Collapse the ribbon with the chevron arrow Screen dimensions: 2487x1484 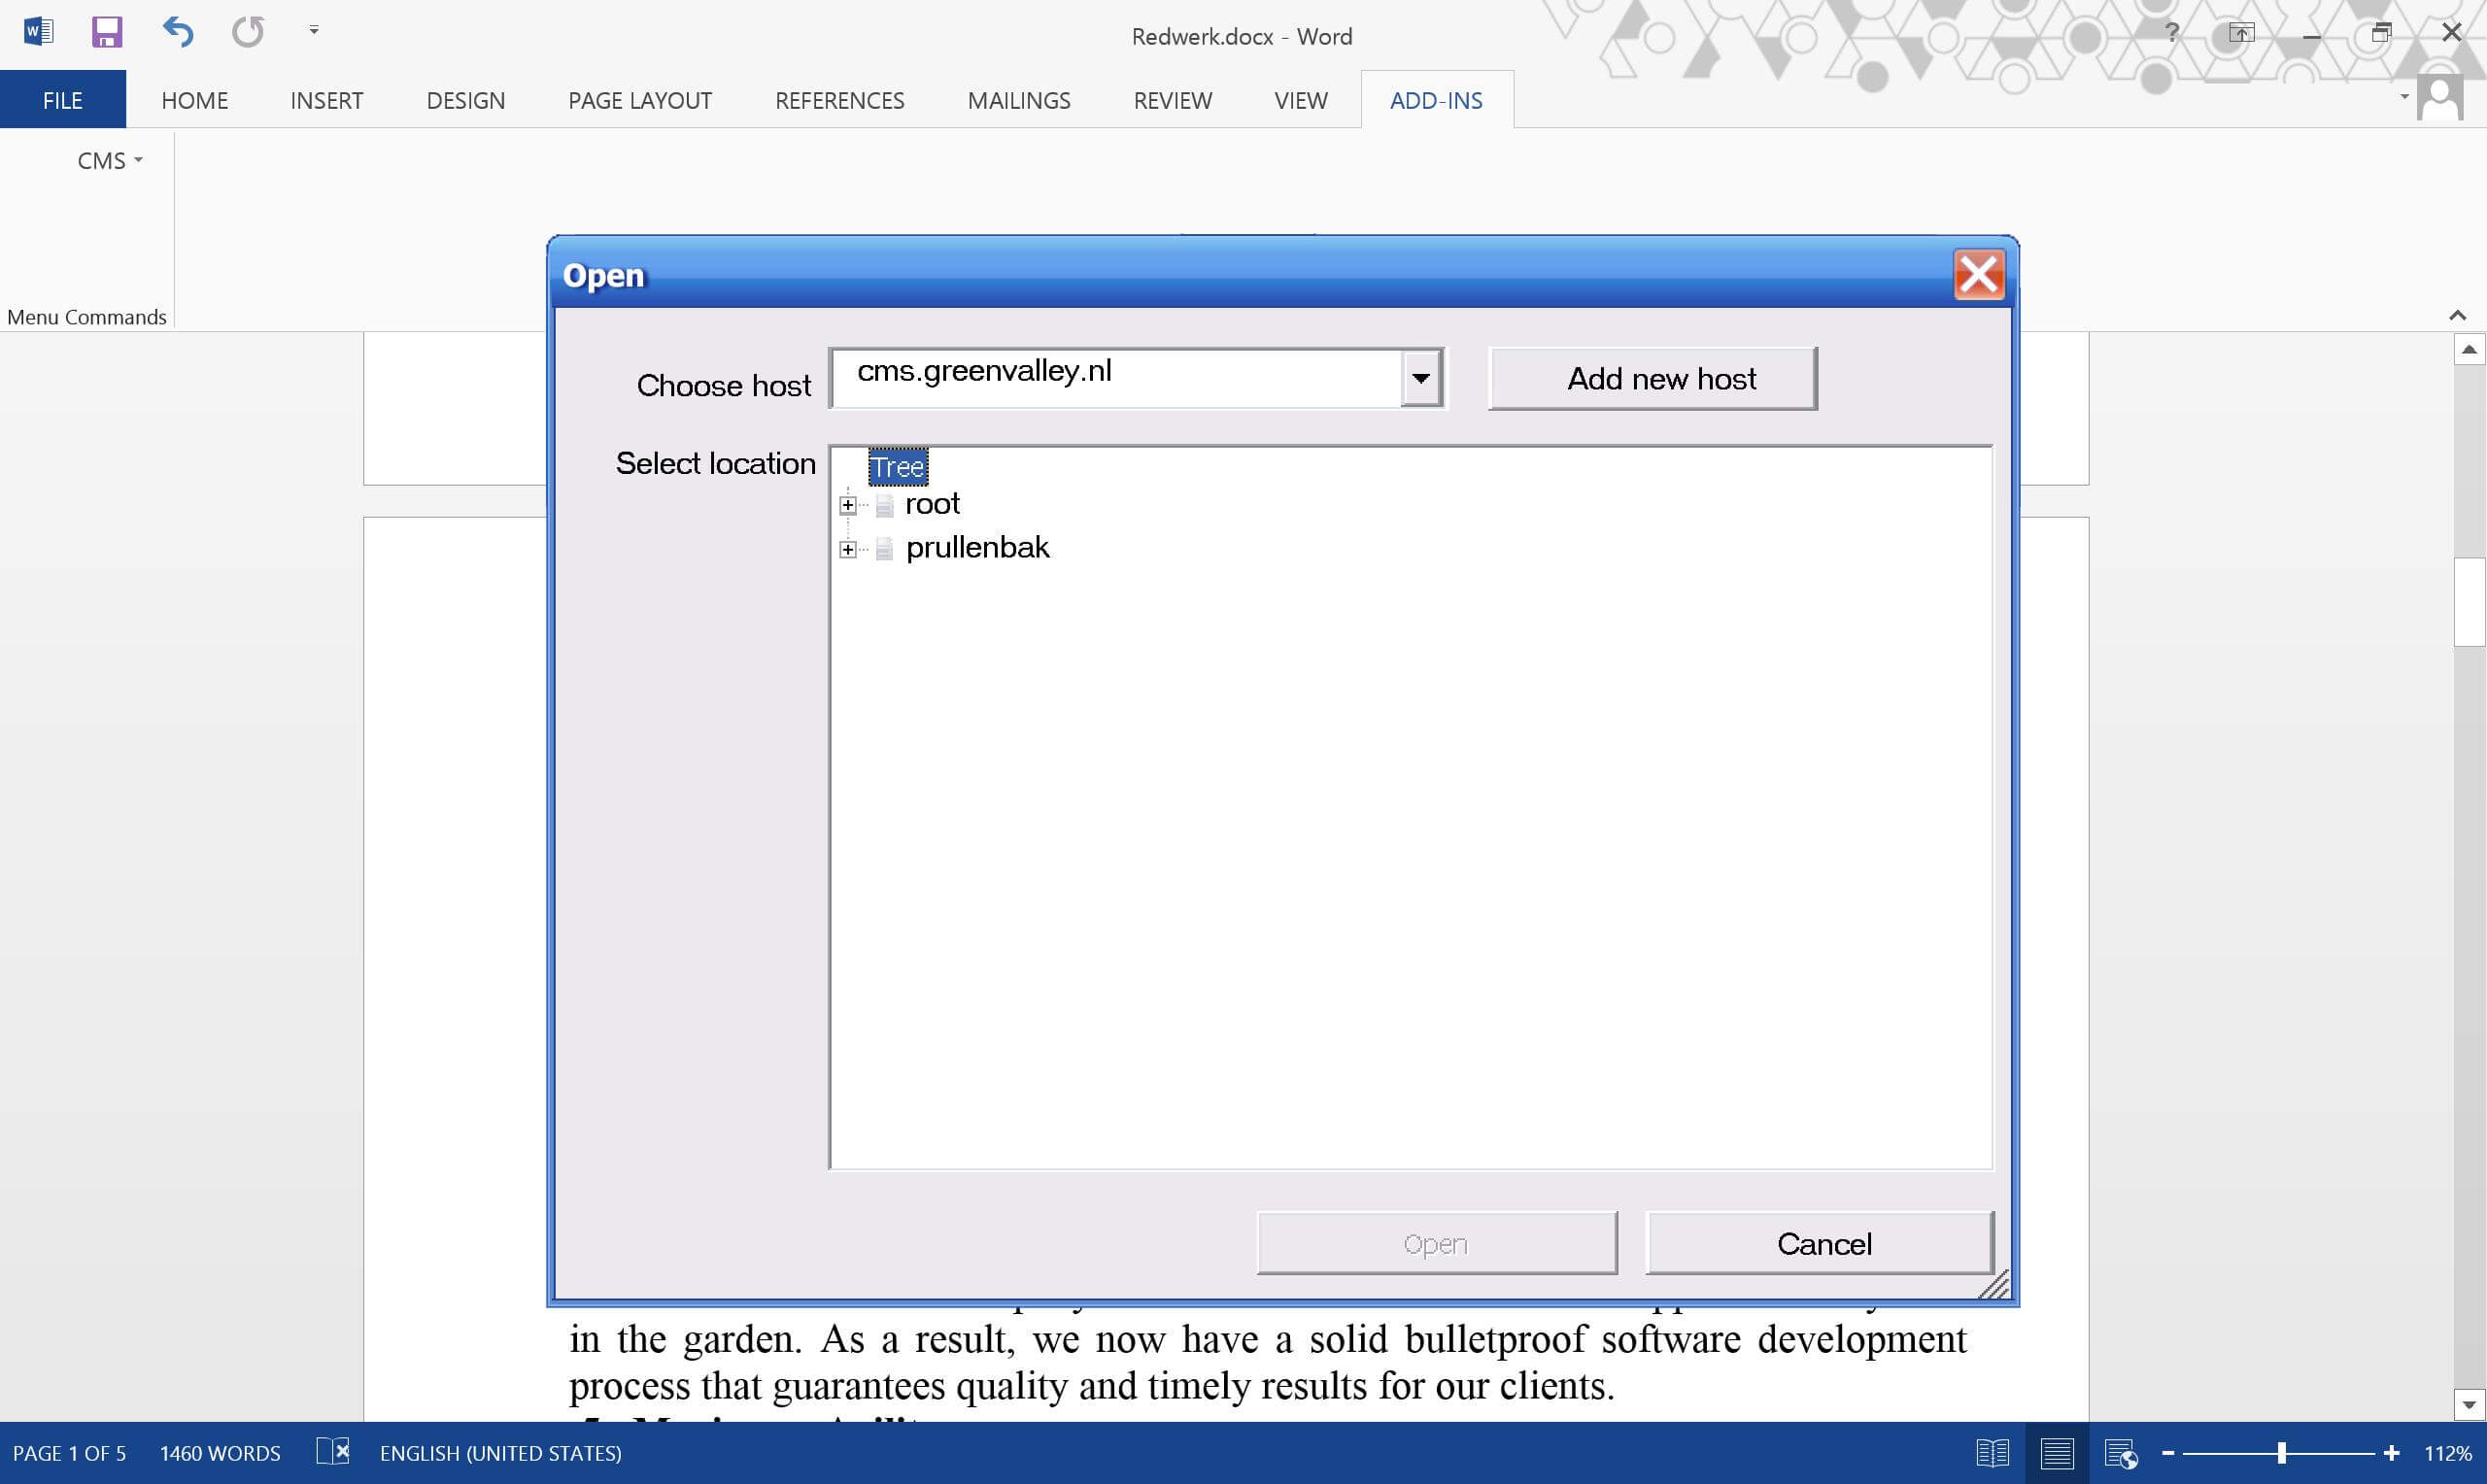point(2458,315)
